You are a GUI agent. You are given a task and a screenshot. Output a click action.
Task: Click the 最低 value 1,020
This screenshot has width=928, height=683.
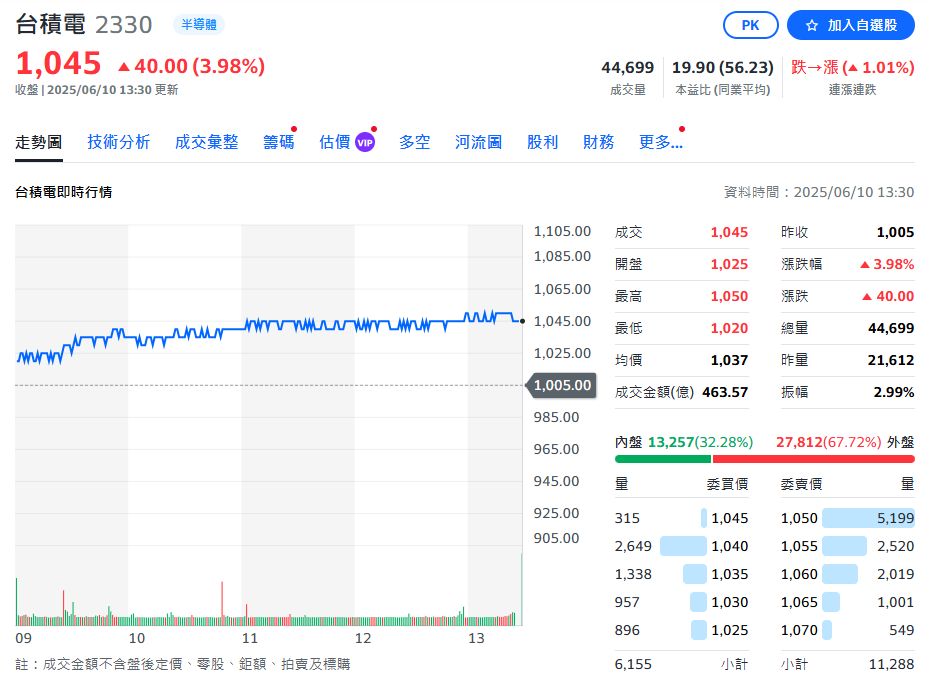(729, 328)
